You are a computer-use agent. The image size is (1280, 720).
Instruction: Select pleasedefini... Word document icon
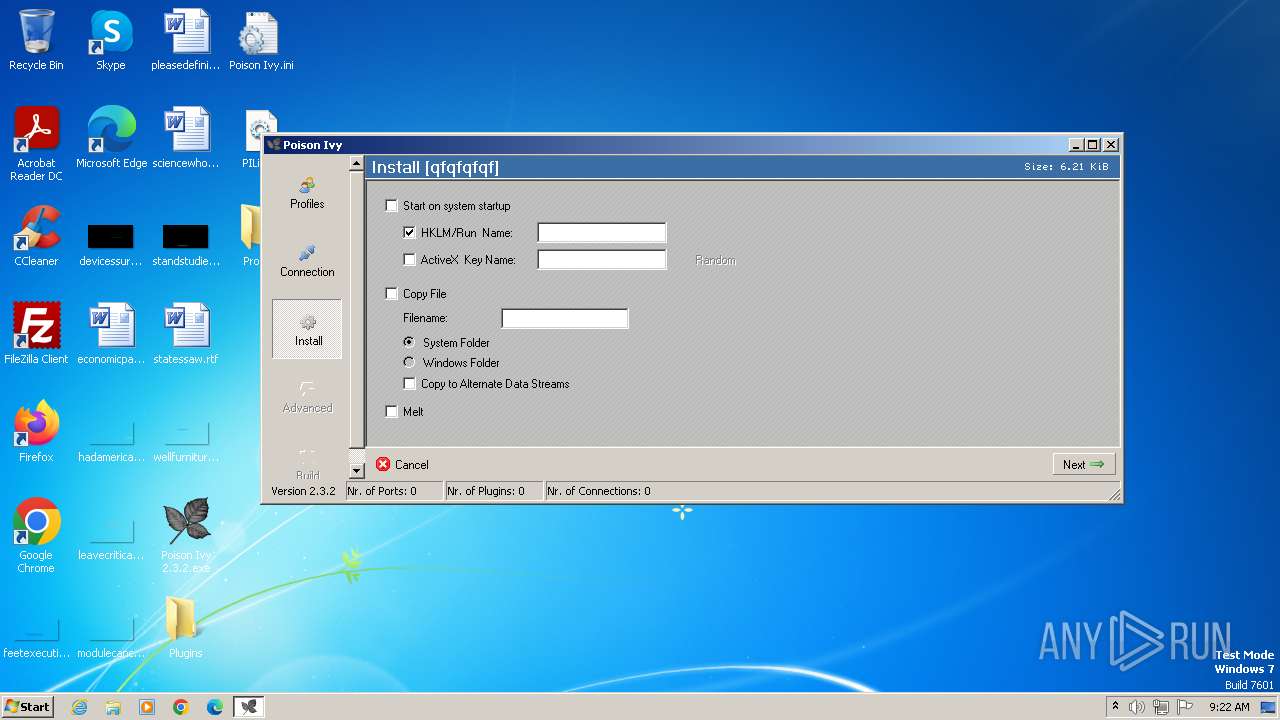click(186, 40)
